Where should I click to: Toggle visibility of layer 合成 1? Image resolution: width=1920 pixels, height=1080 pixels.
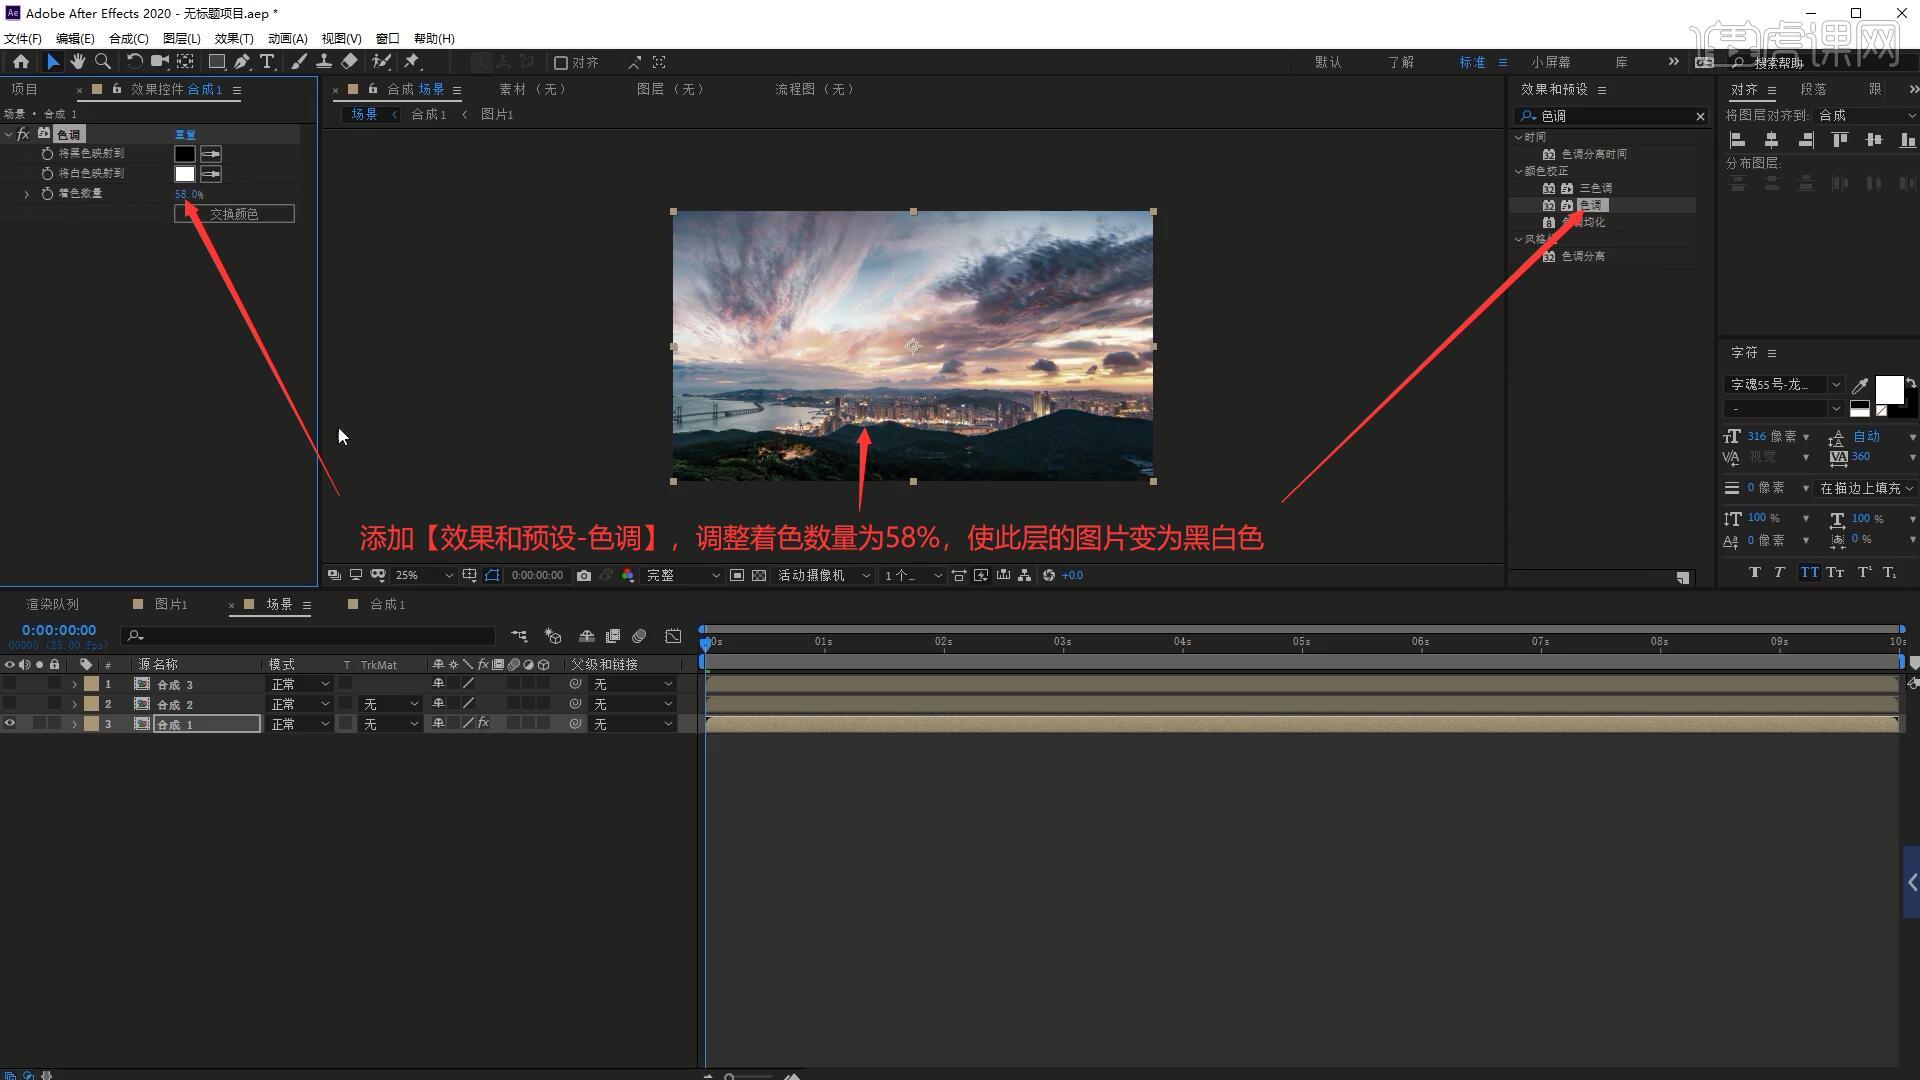[10, 724]
